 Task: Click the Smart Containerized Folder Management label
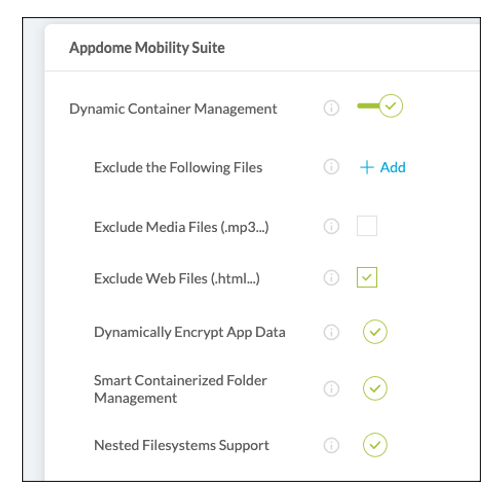(180, 389)
